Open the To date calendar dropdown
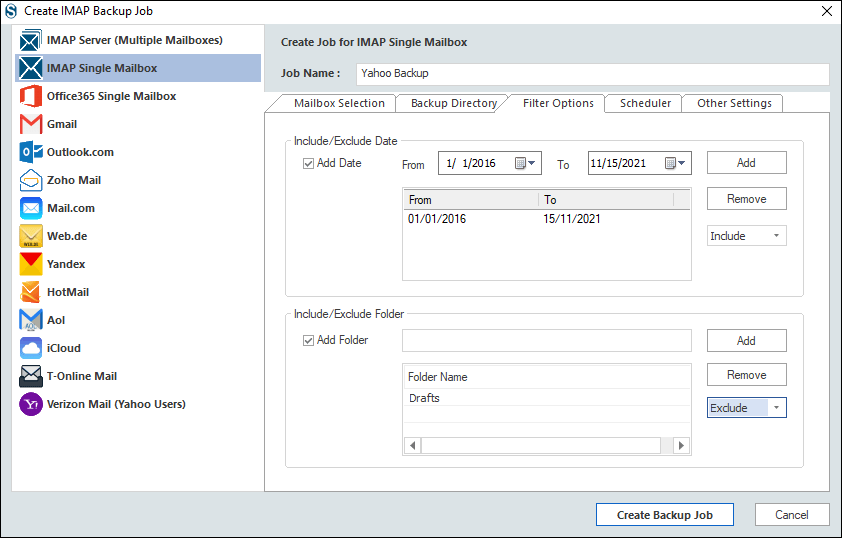The width and height of the screenshot is (842, 538). [x=675, y=163]
